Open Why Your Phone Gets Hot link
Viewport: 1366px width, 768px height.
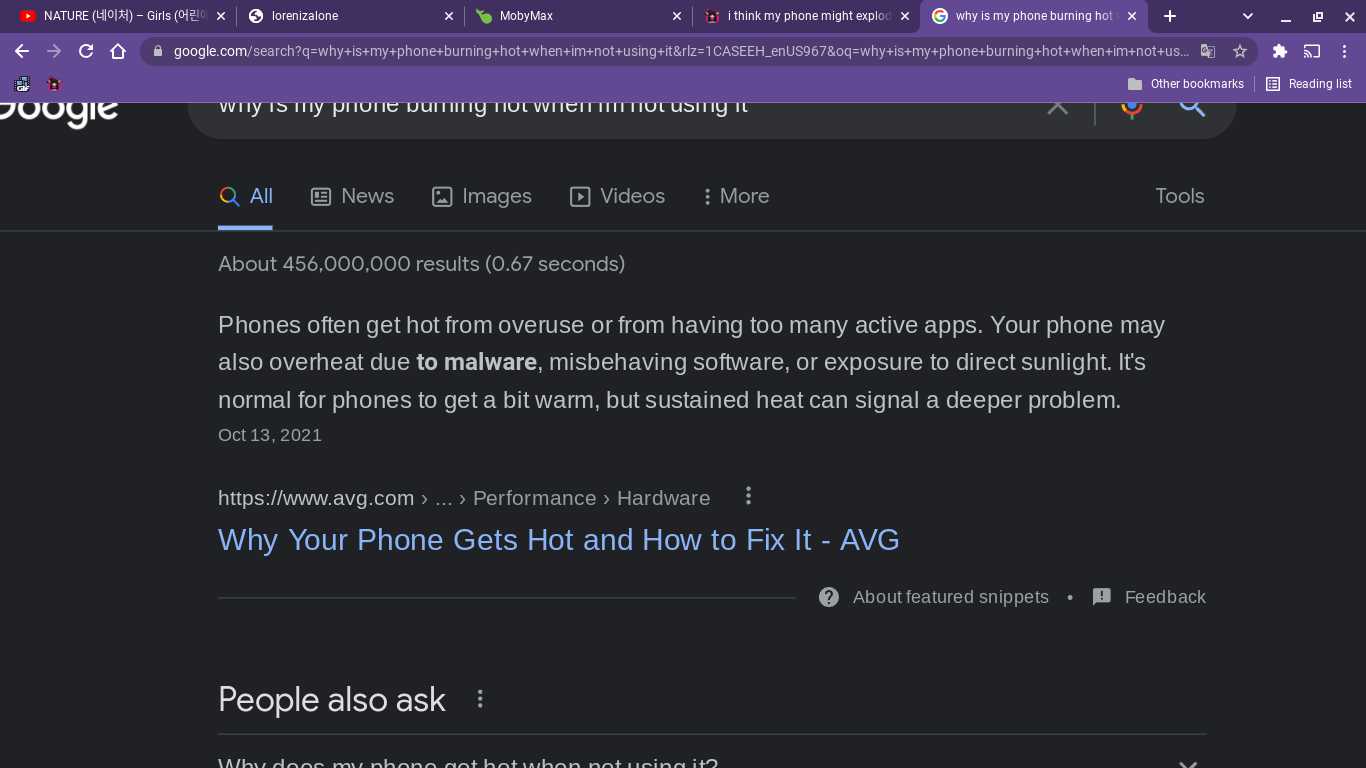[x=559, y=540]
